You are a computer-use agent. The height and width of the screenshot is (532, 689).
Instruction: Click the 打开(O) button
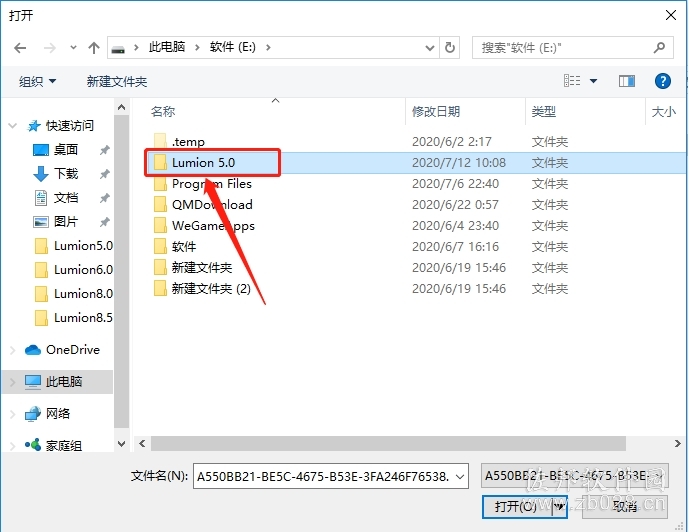tap(518, 507)
